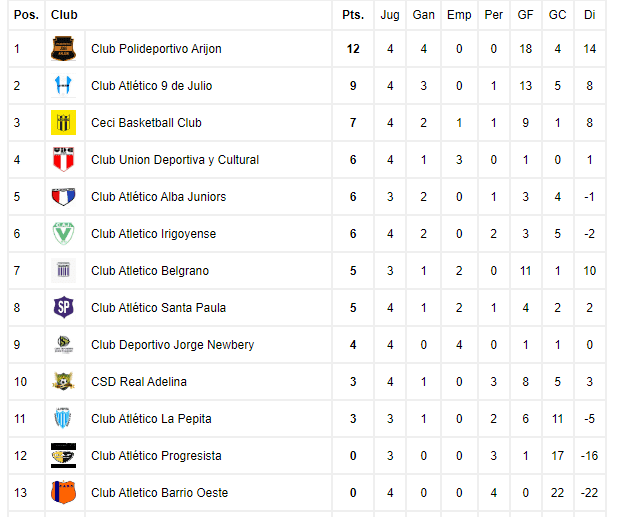619x517 pixels.
Task: Click the Club Union Deportiva y Cultural shield
Action: click(63, 159)
